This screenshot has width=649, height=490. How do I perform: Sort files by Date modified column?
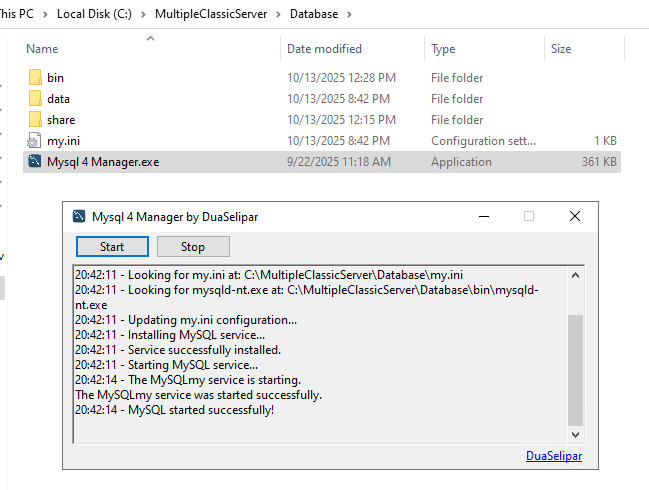324,49
